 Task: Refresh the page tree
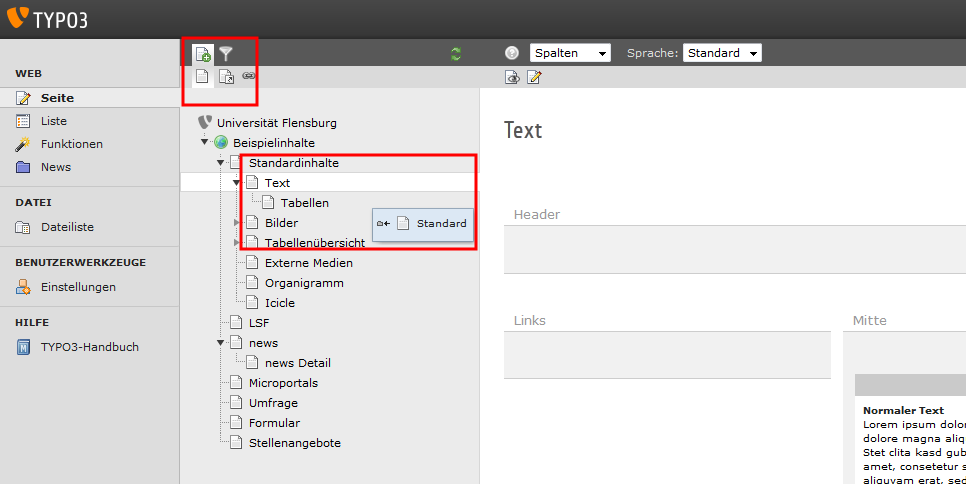(x=456, y=54)
